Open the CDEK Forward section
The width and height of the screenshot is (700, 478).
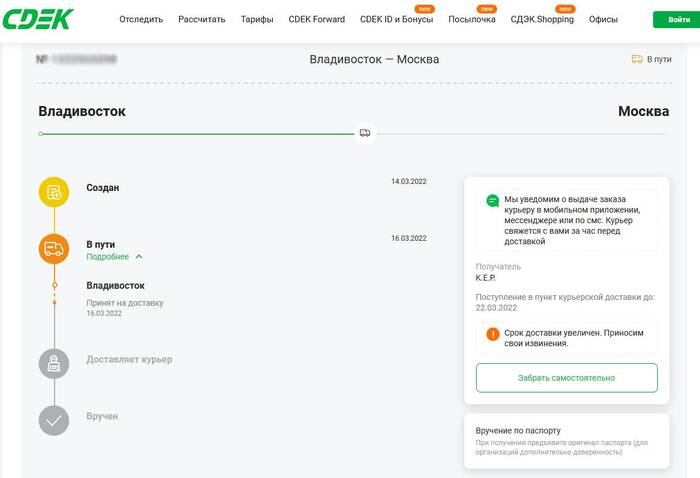pos(316,19)
